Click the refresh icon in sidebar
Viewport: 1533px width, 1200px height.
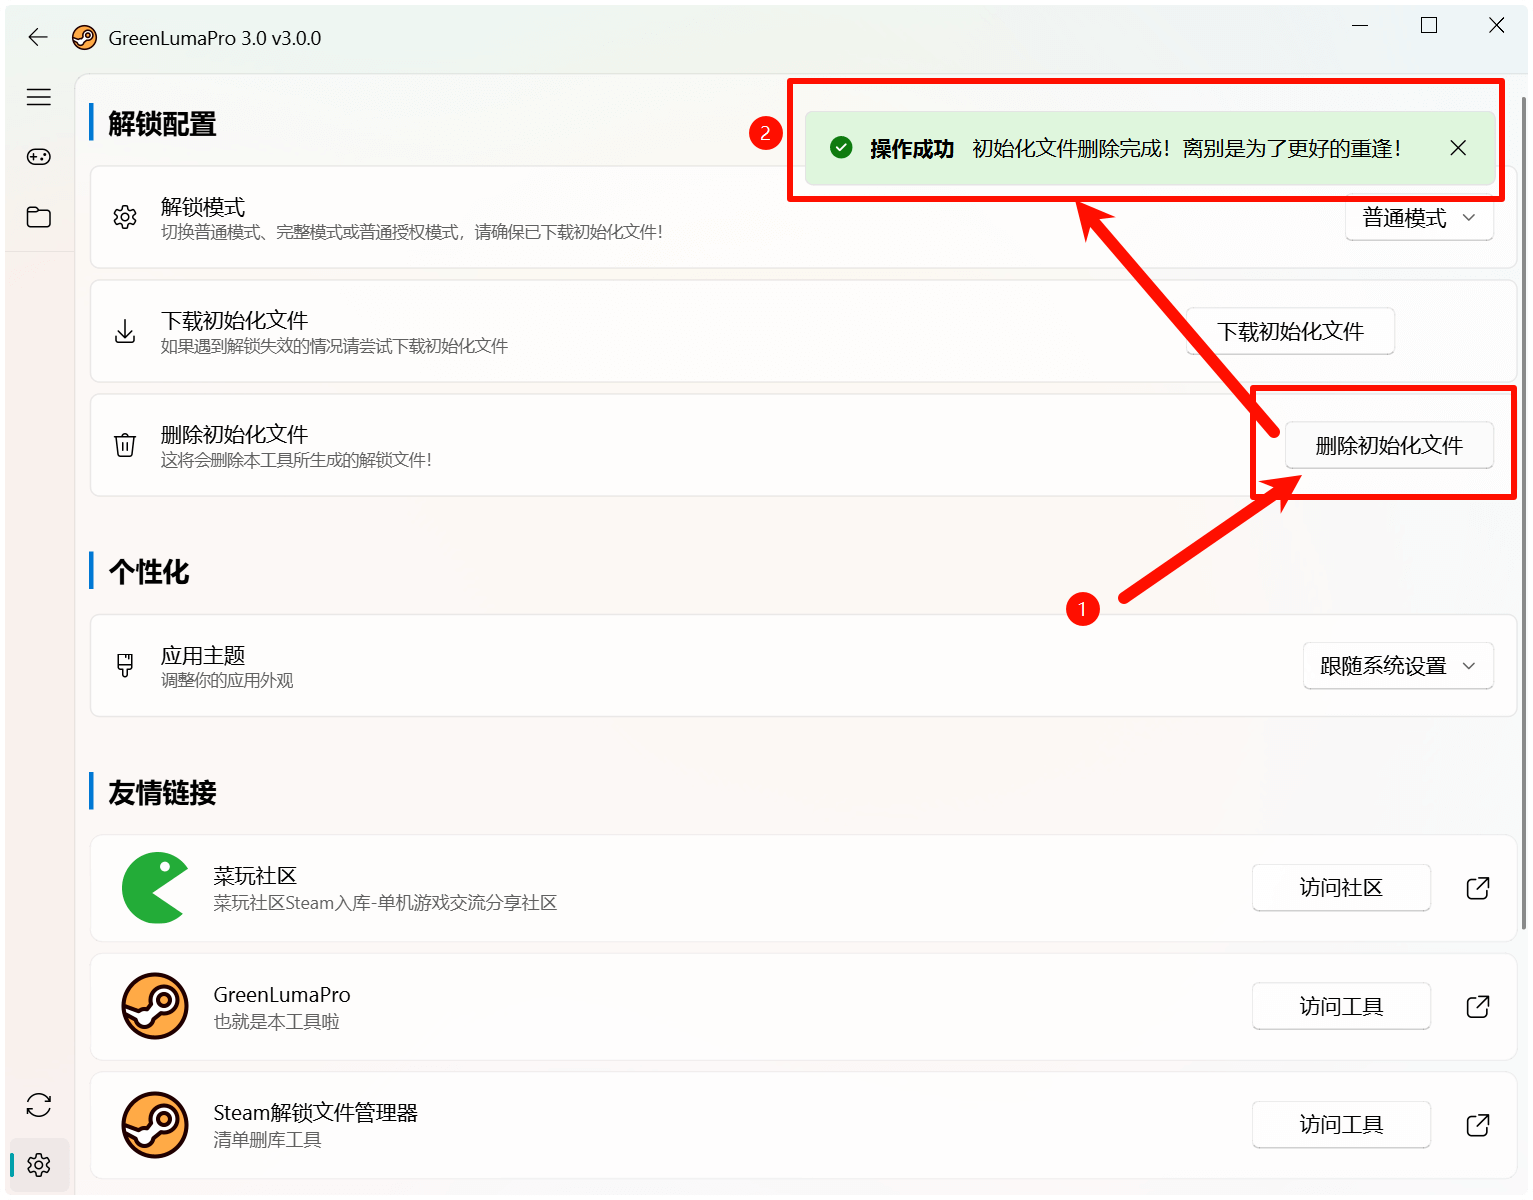[x=39, y=1105]
